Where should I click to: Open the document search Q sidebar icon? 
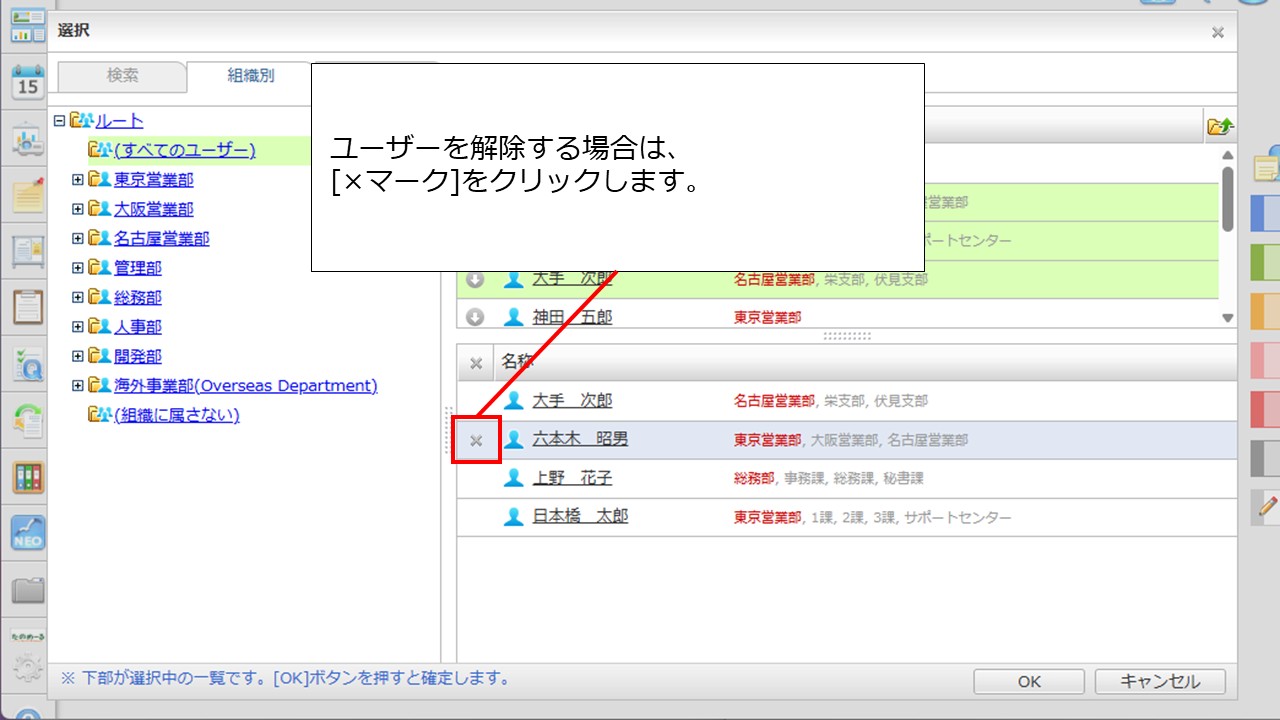coord(28,364)
